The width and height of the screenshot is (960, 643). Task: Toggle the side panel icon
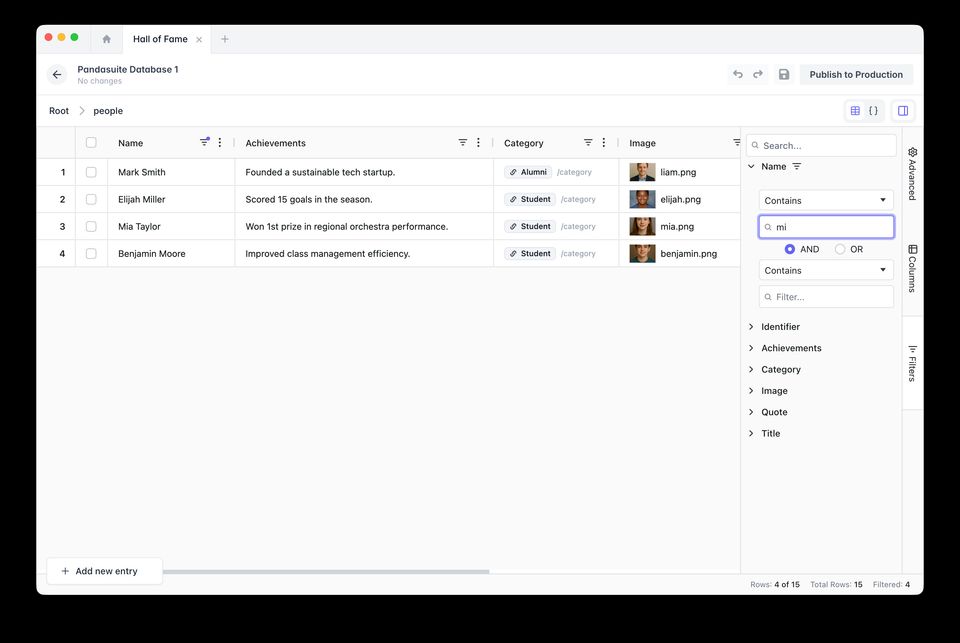(x=903, y=111)
